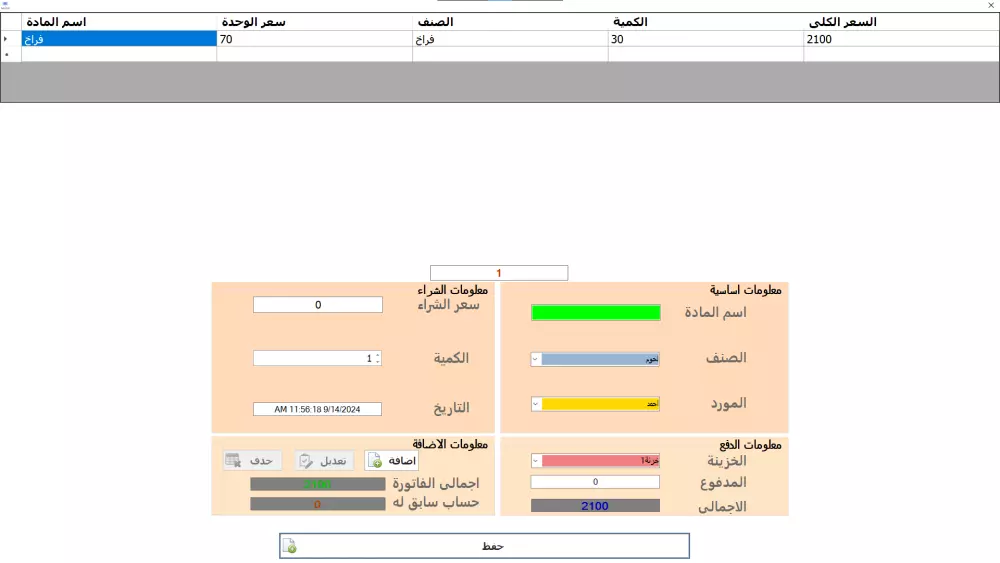
Task: Click the document icon on the حفظ button
Action: (x=290, y=546)
